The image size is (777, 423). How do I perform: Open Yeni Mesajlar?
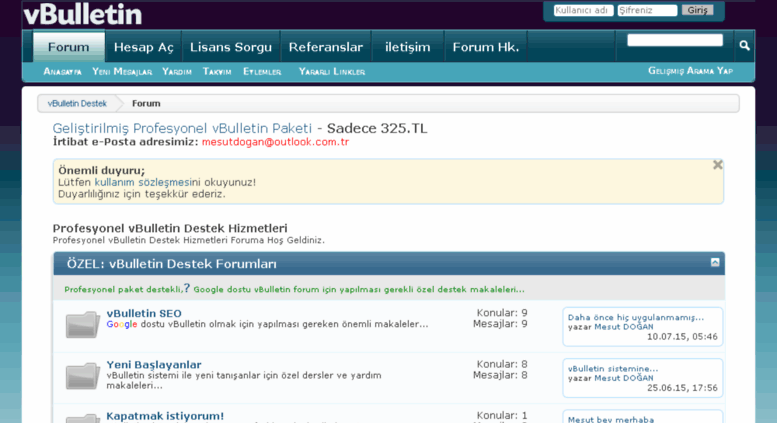[122, 72]
